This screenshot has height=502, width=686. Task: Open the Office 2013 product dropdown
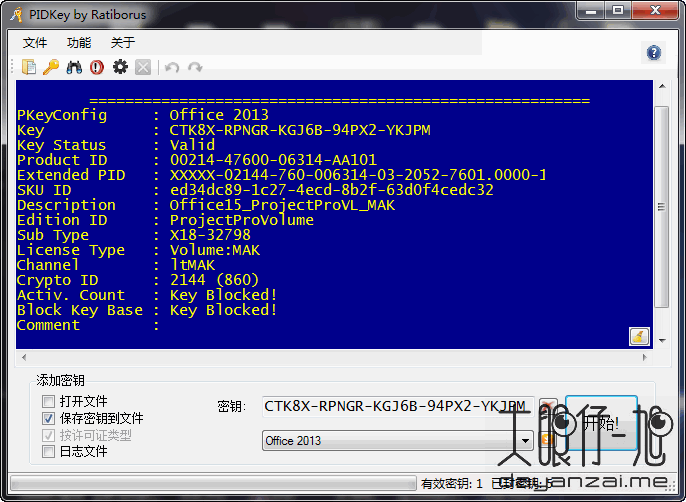(398, 440)
